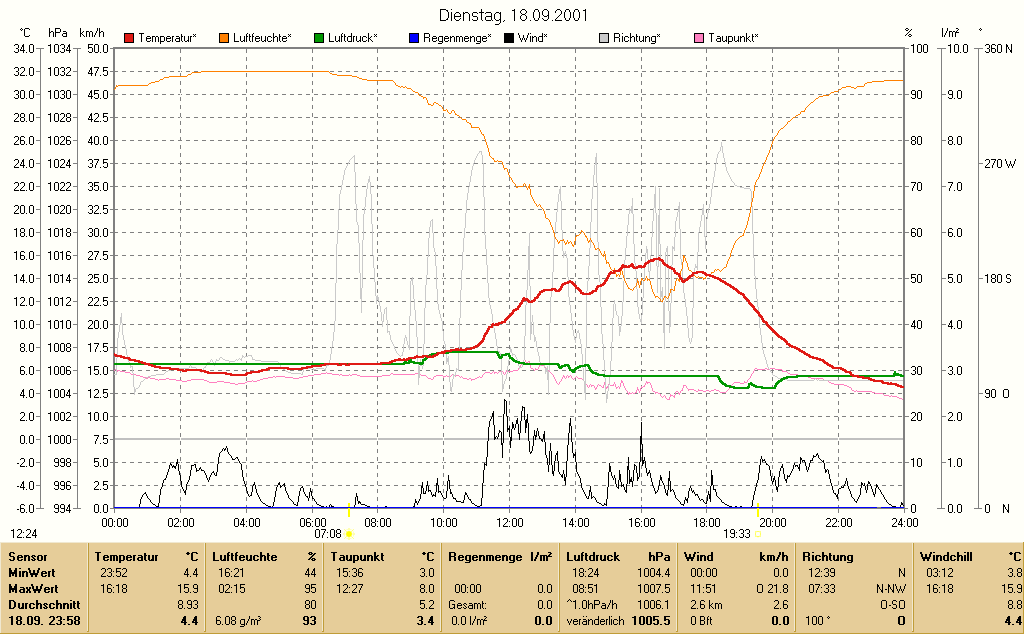
Task: Click the red Temperatur legend swatch
Action: click(x=129, y=38)
